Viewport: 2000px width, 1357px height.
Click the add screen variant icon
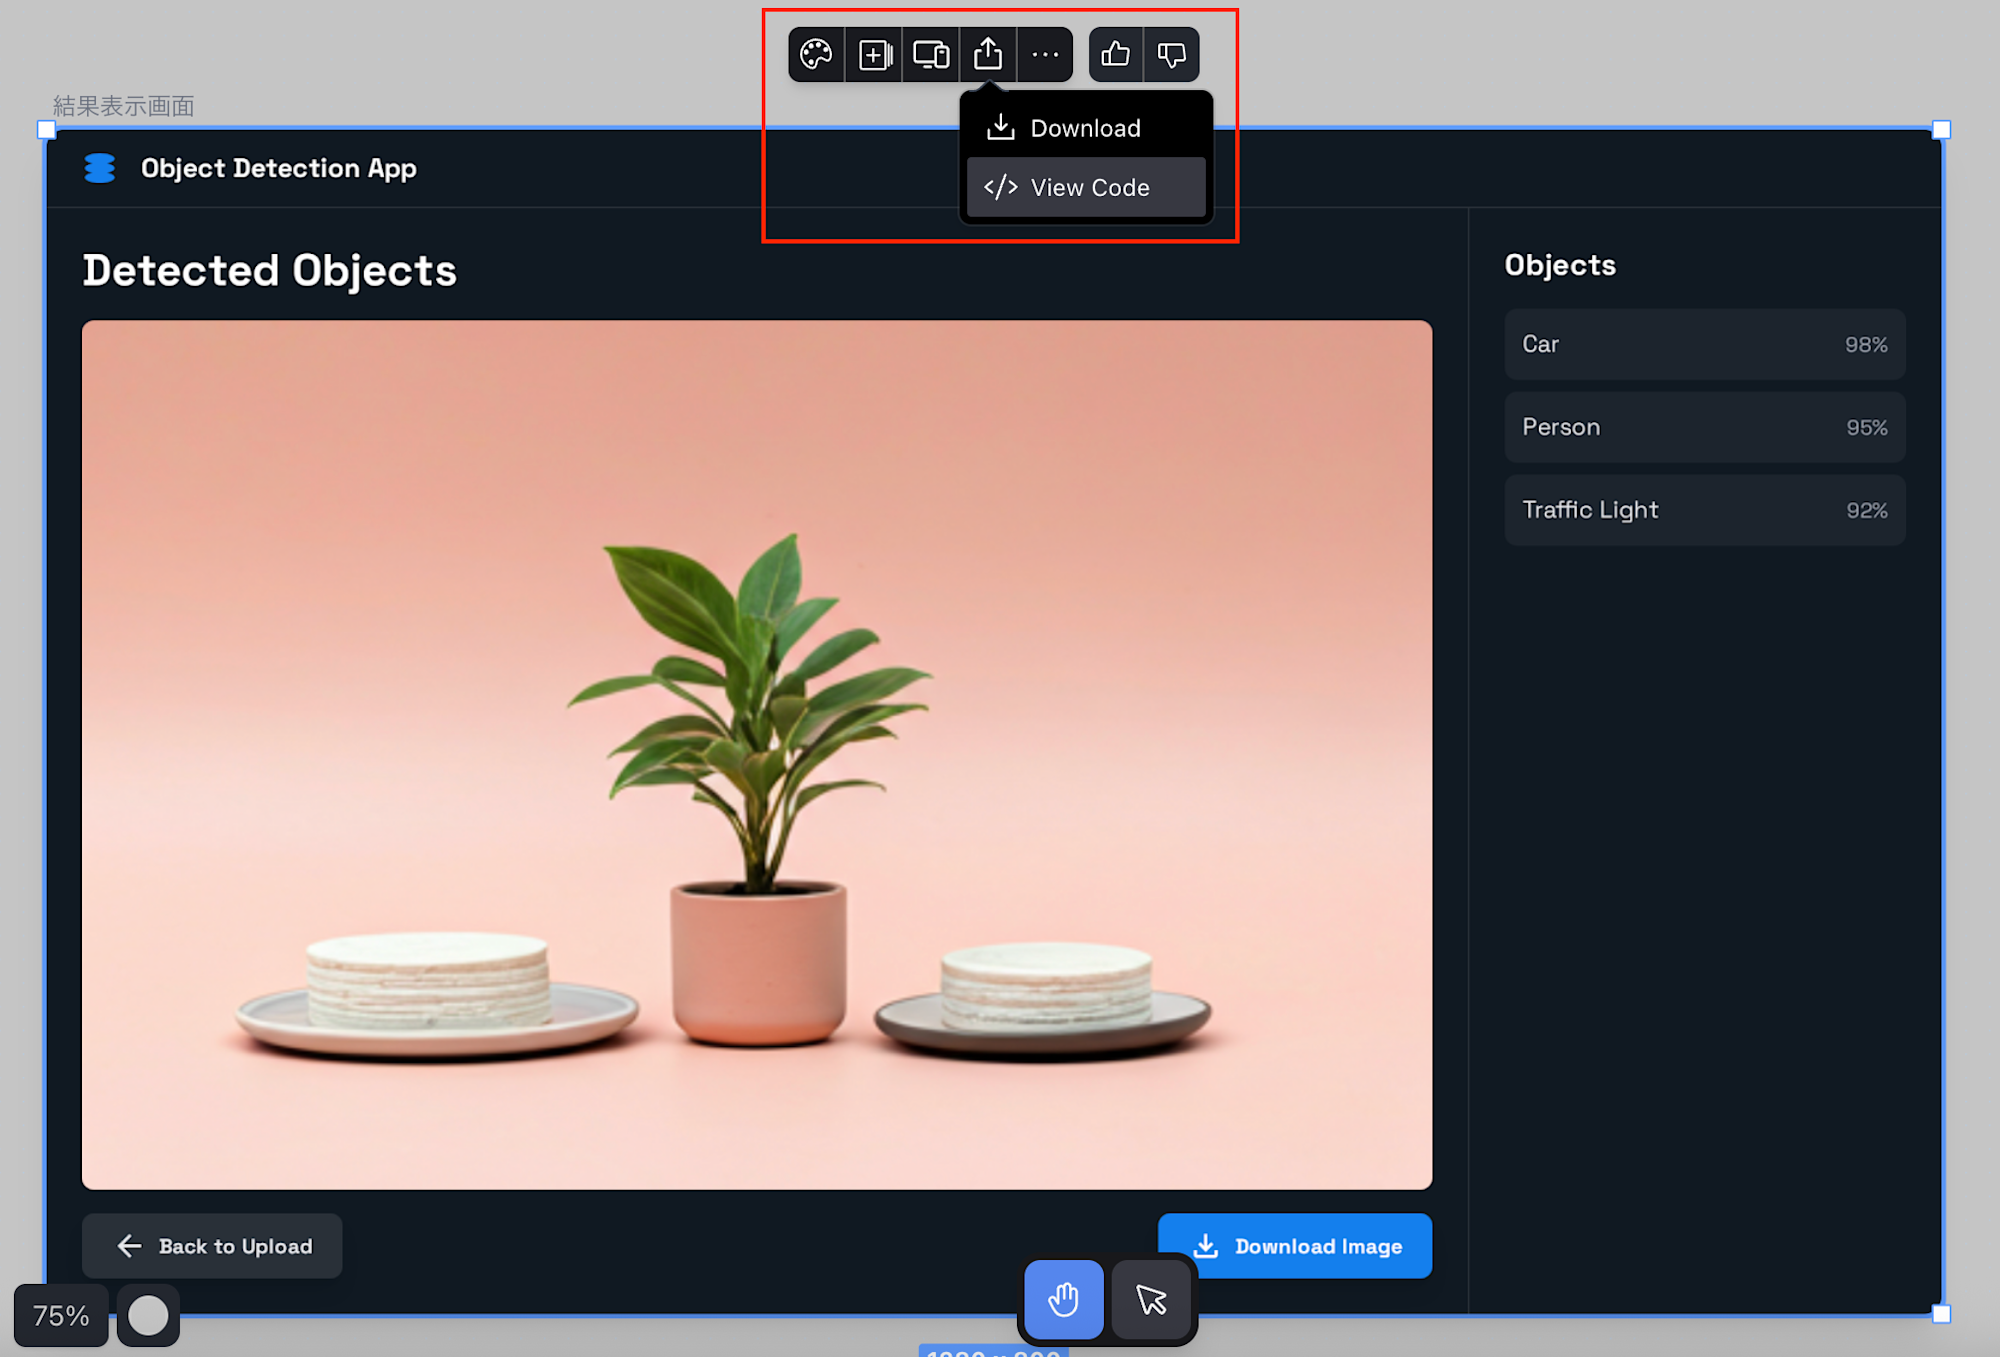click(874, 54)
